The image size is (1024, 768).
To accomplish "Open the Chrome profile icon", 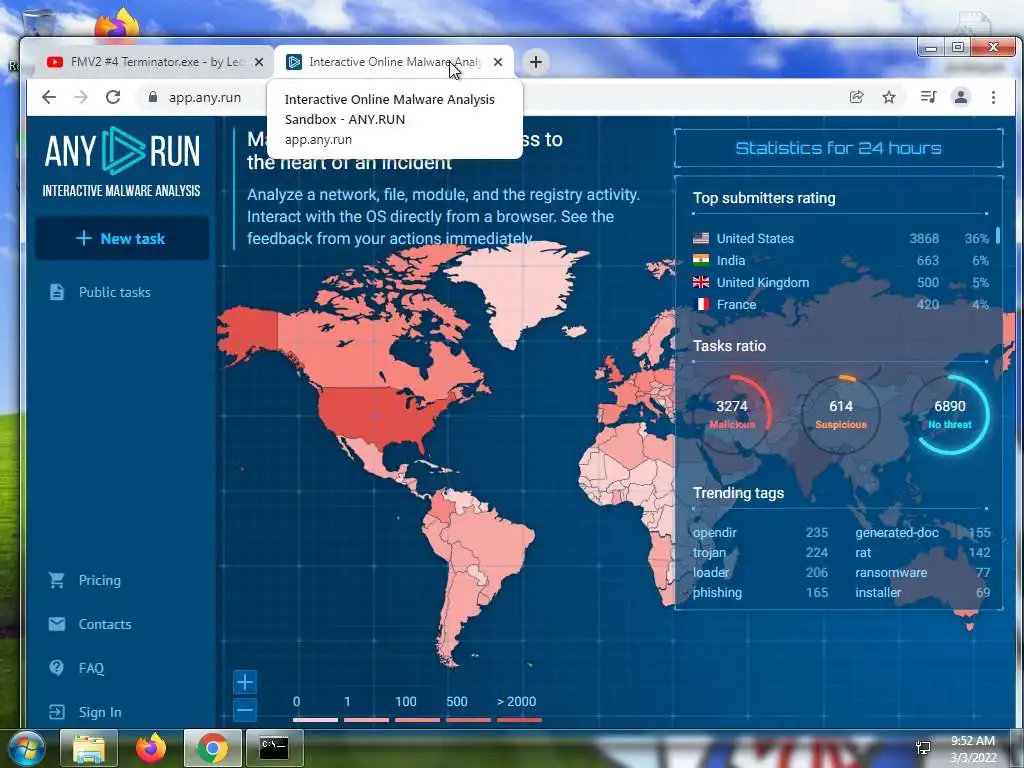I will tap(961, 97).
